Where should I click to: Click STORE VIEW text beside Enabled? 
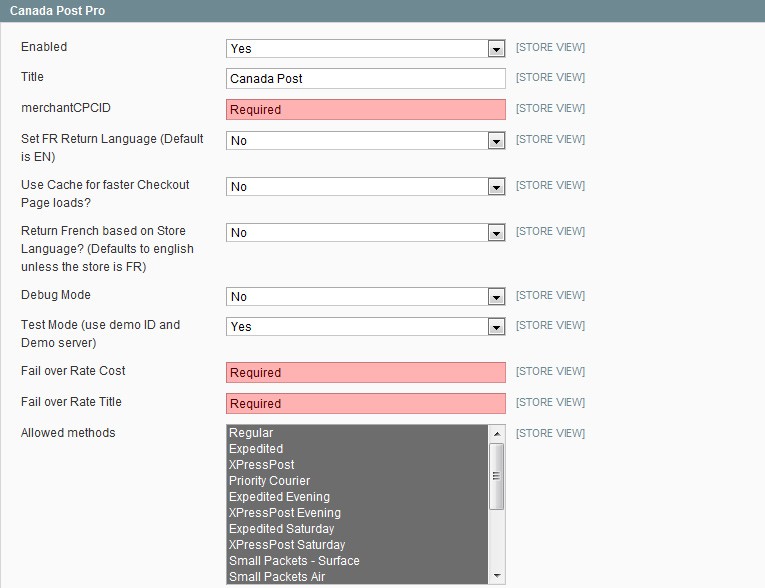point(550,47)
